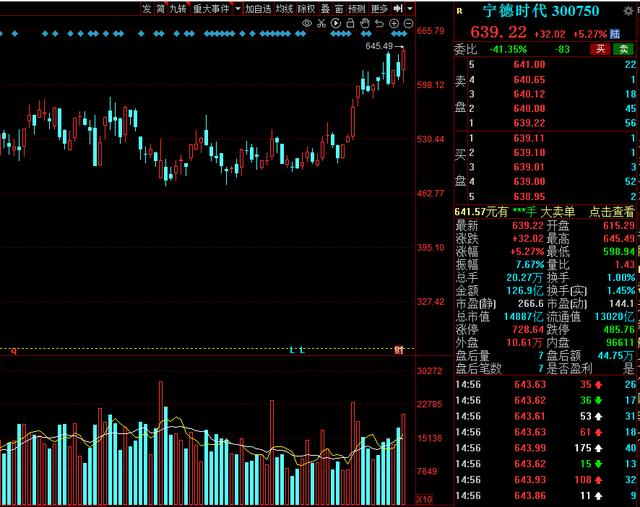Image resolution: width=640 pixels, height=507 pixels.
Task: Click buy level 3 price 639.01
Action: 529,167
